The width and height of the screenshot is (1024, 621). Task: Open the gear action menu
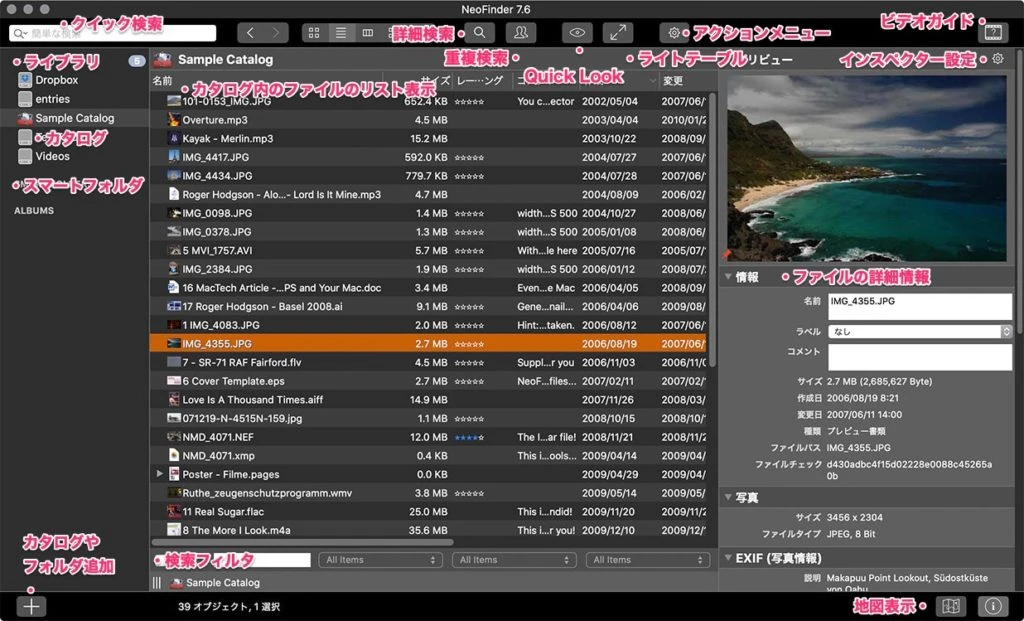(x=674, y=33)
